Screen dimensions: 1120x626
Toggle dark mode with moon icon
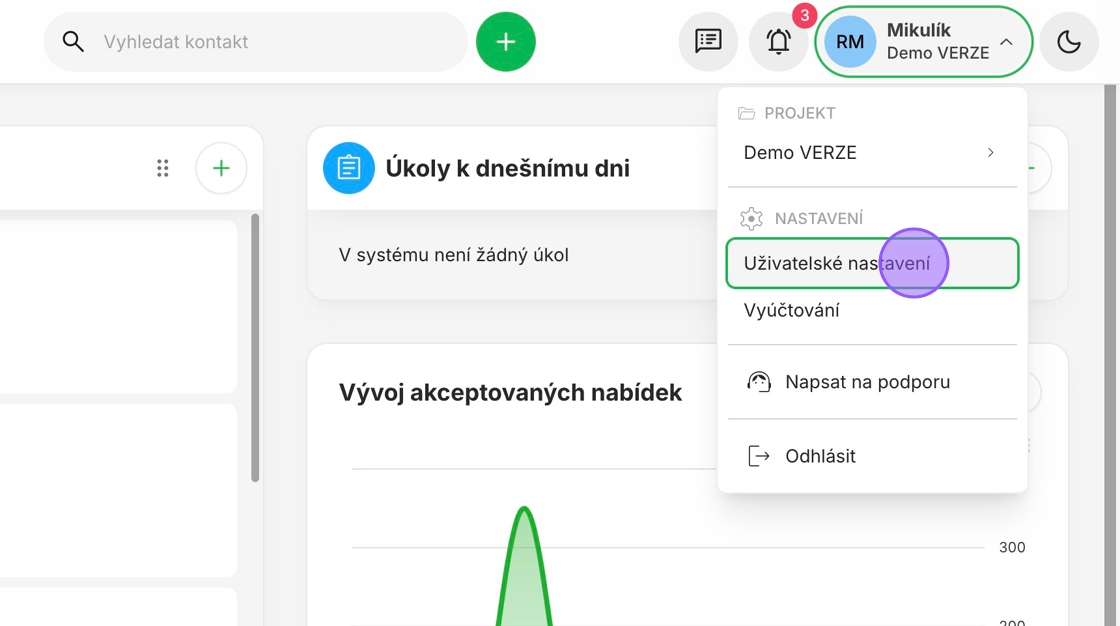click(x=1069, y=41)
